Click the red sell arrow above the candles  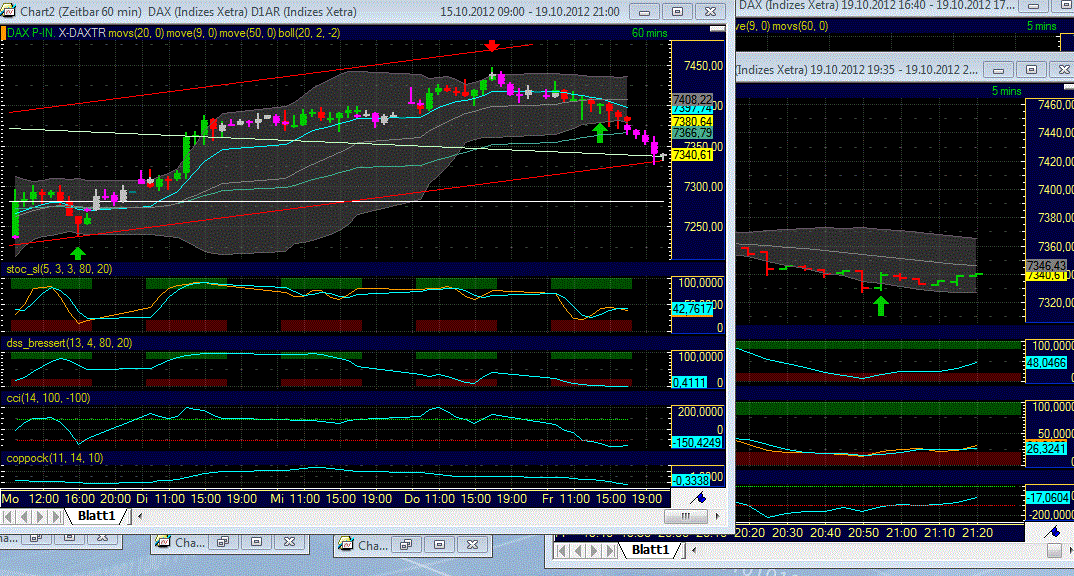click(x=490, y=46)
